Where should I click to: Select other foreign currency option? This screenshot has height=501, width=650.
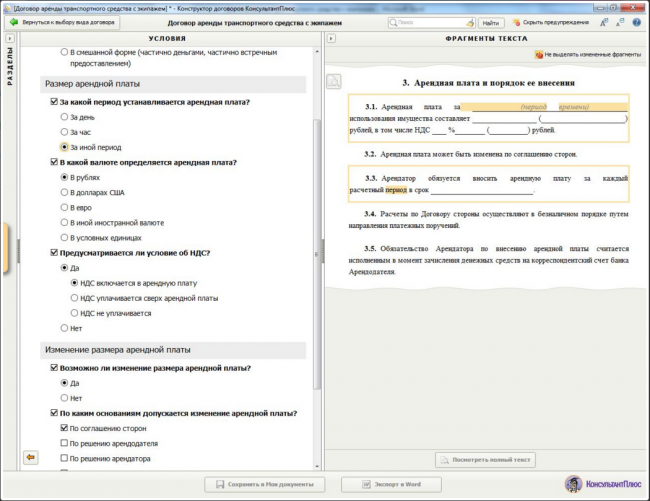click(x=64, y=223)
